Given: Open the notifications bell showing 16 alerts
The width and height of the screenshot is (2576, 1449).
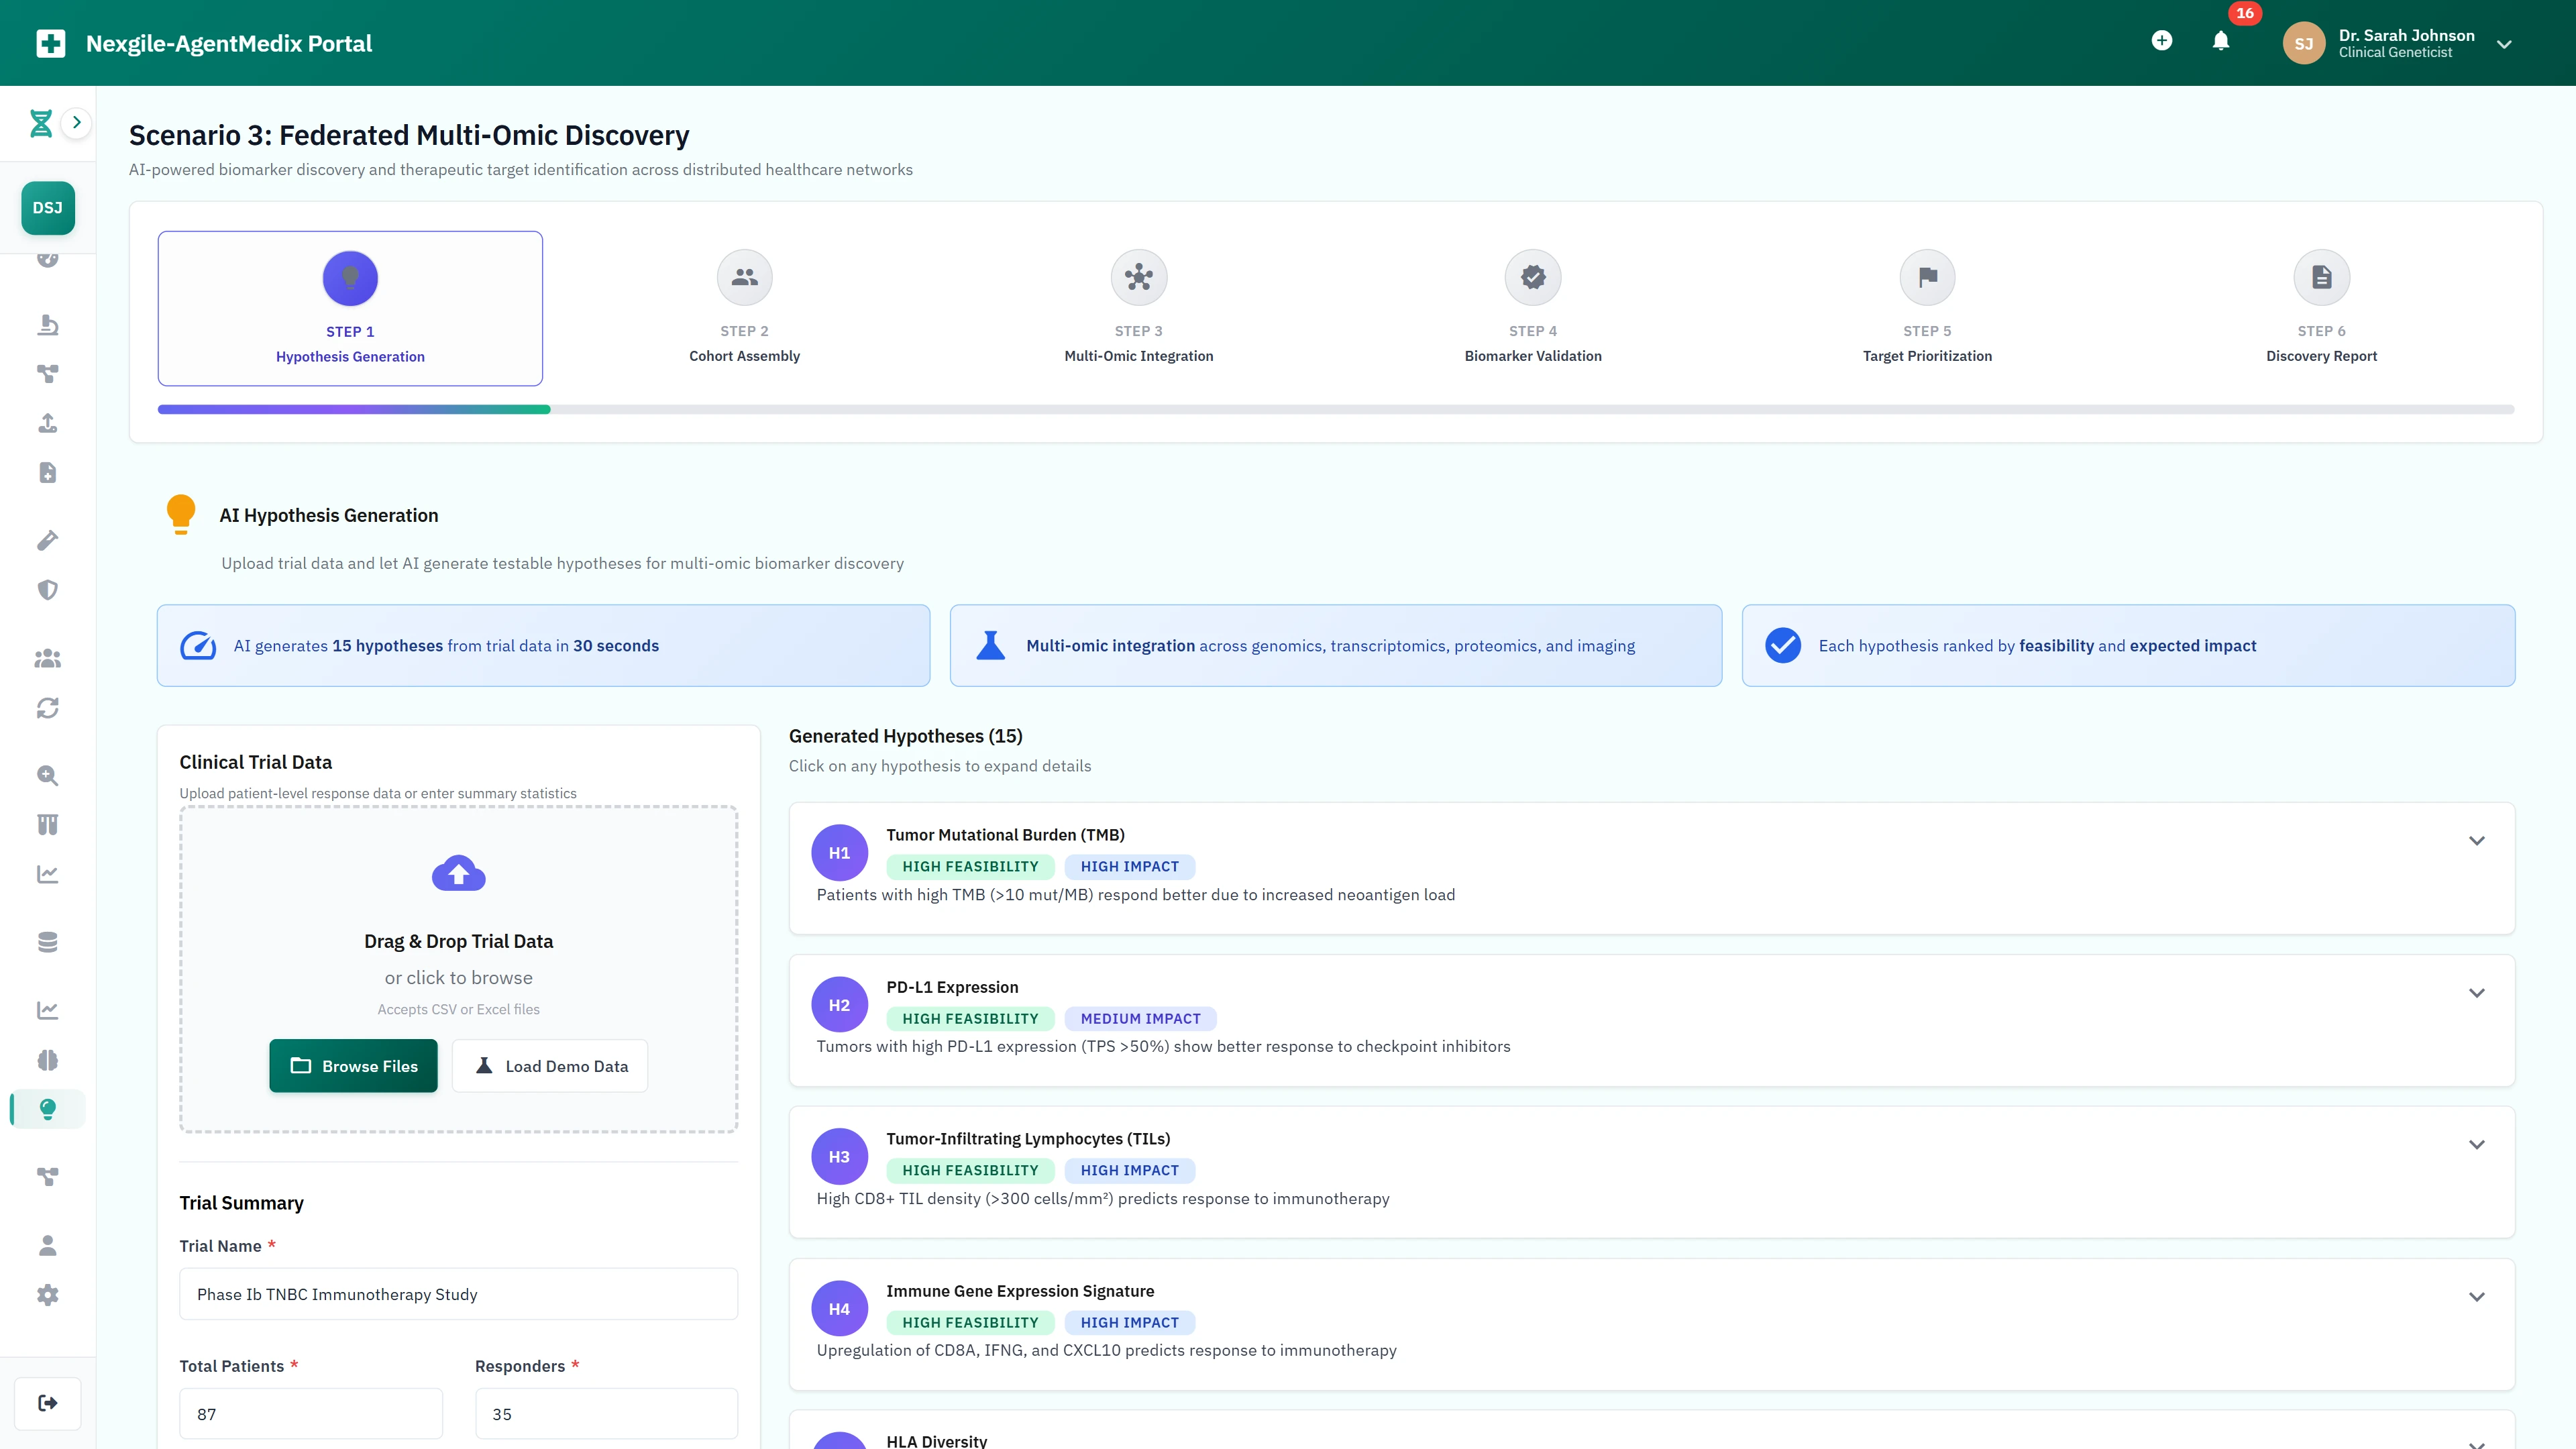Looking at the screenshot, I should click(2221, 42).
